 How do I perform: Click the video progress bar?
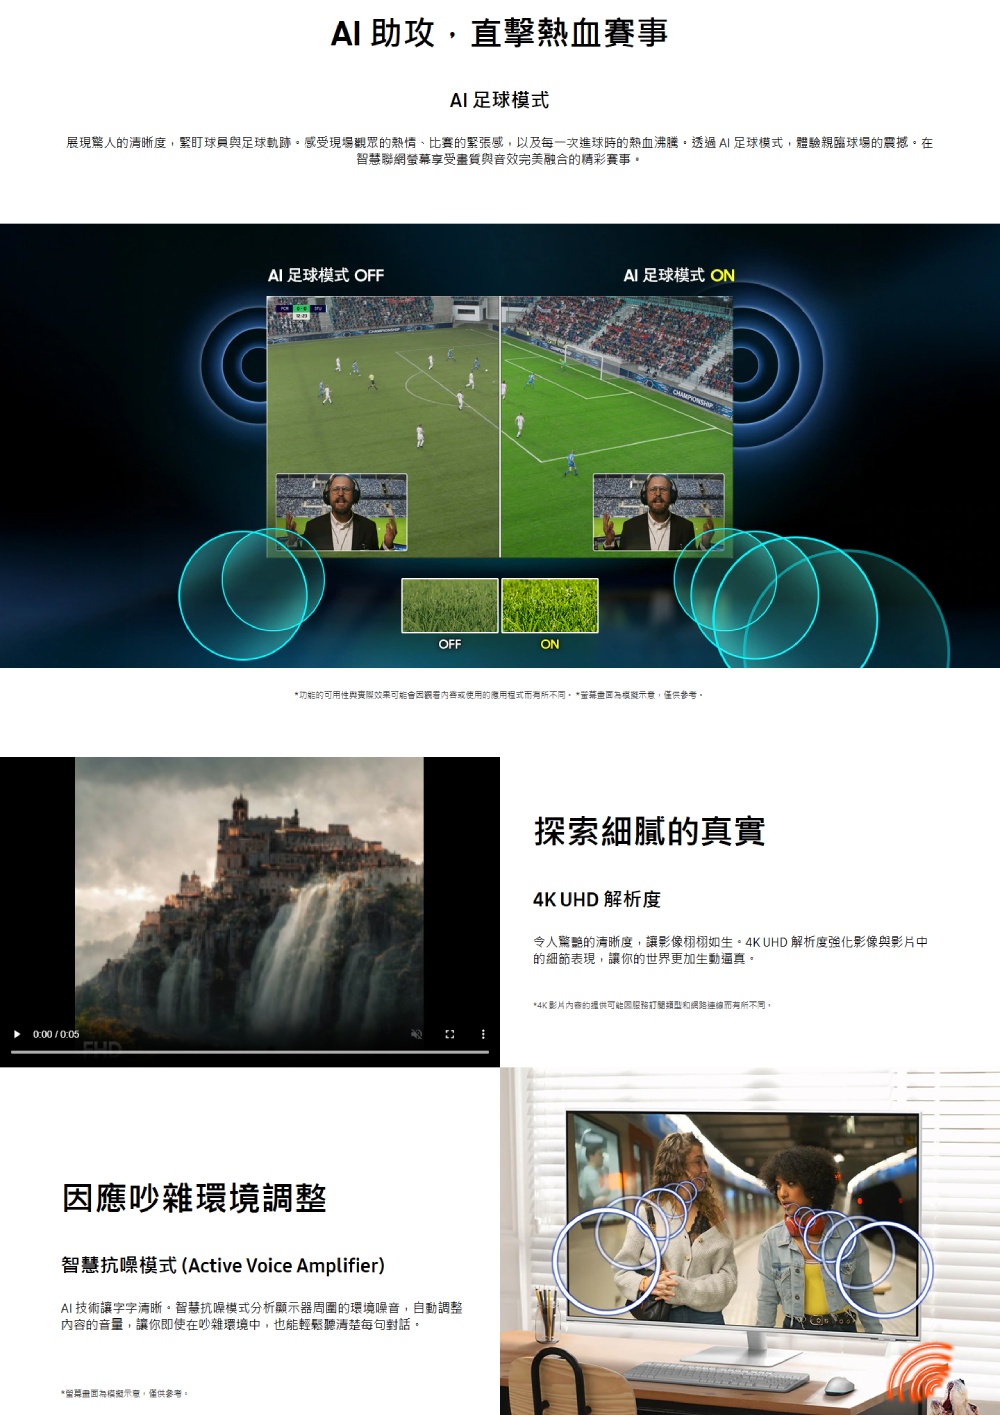click(250, 1052)
